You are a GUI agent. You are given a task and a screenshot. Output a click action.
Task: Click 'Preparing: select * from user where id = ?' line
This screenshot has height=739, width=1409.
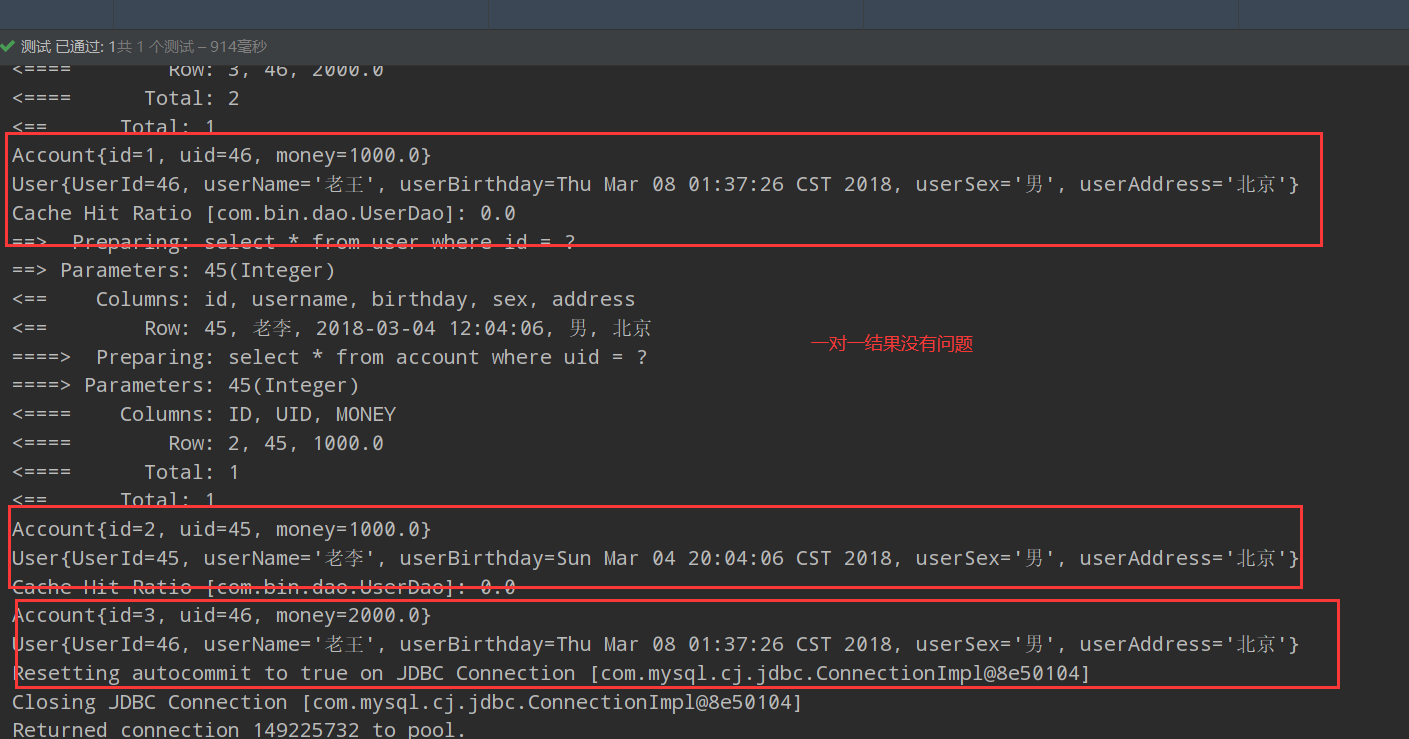click(x=294, y=242)
